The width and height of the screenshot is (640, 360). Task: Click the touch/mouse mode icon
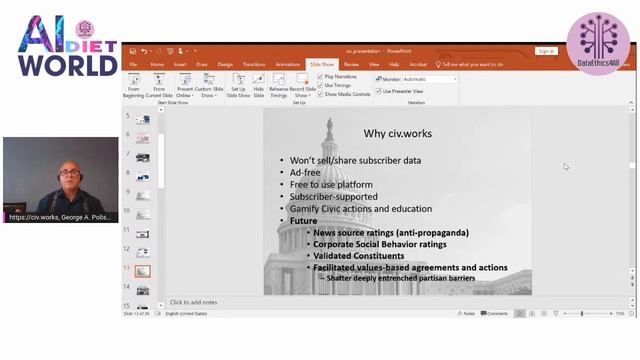[181, 51]
